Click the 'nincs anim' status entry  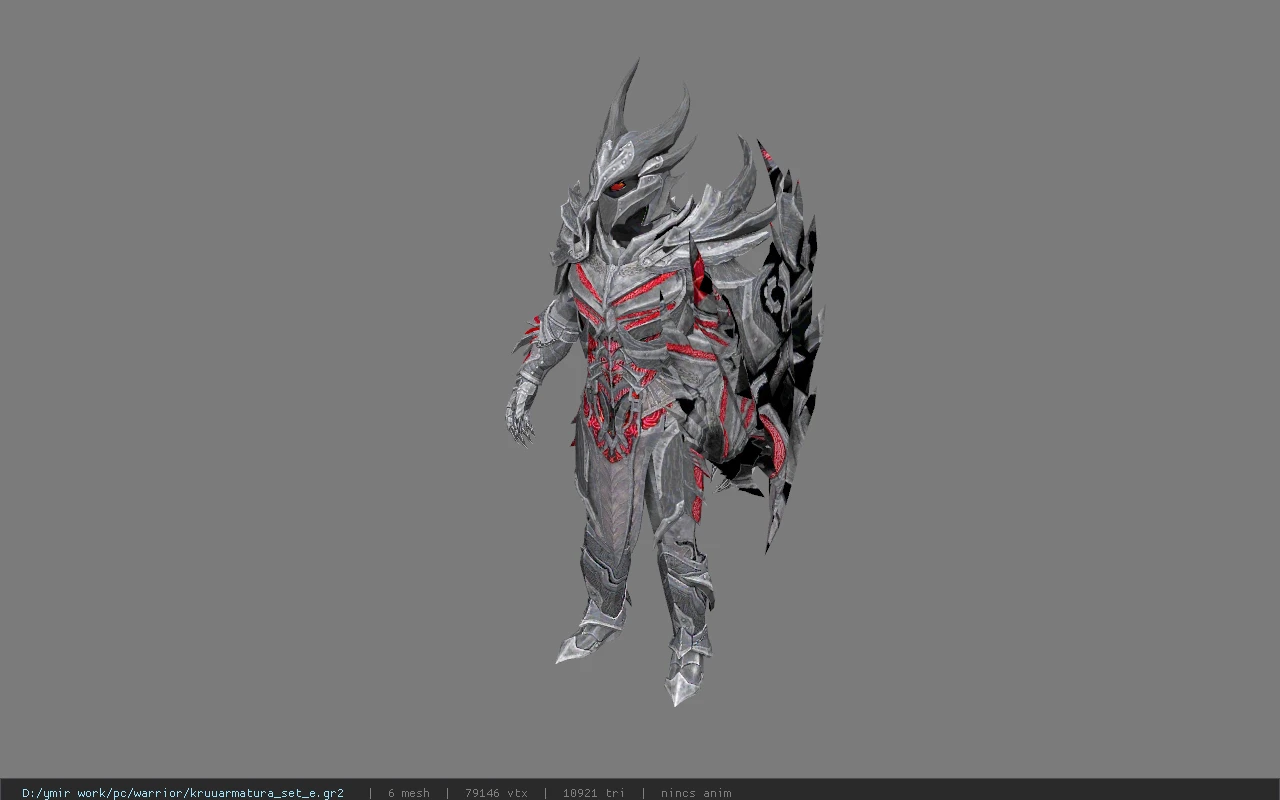click(696, 793)
